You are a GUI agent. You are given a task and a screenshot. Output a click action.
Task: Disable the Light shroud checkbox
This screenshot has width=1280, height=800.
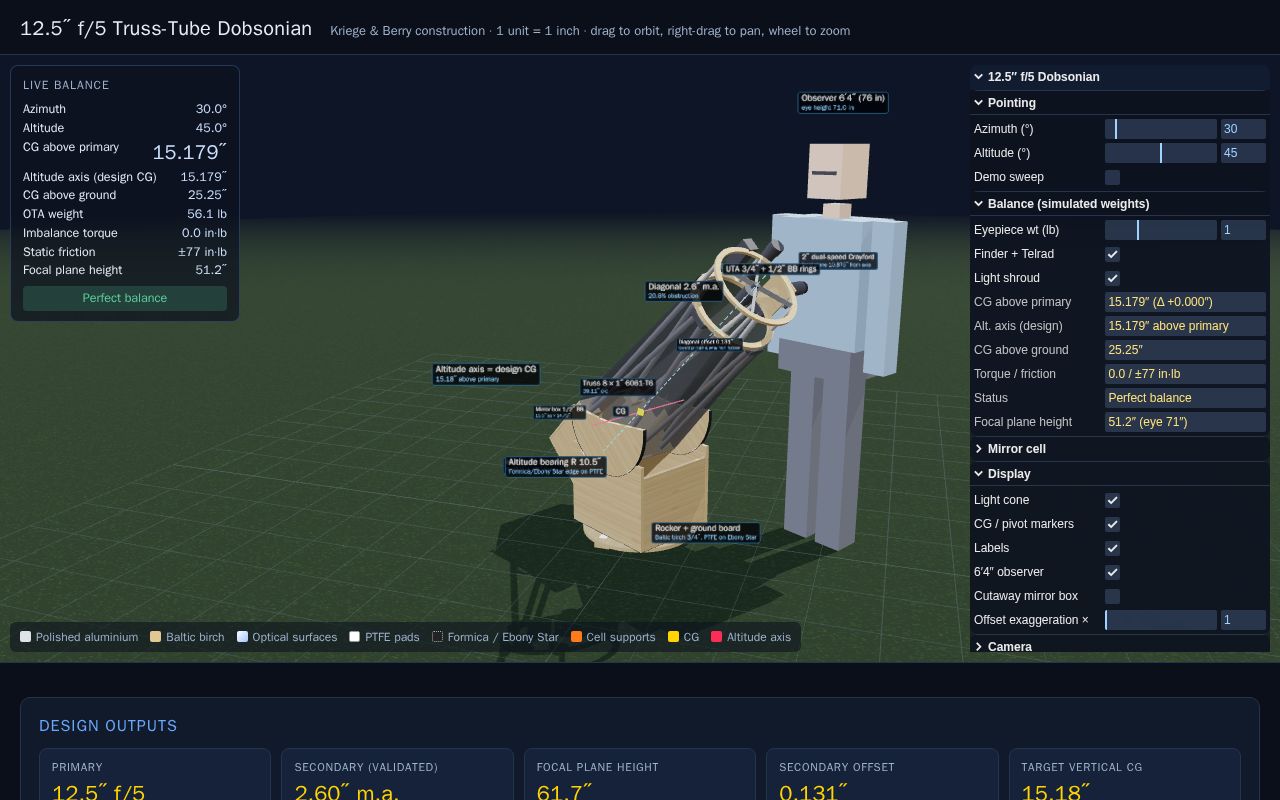1112,278
